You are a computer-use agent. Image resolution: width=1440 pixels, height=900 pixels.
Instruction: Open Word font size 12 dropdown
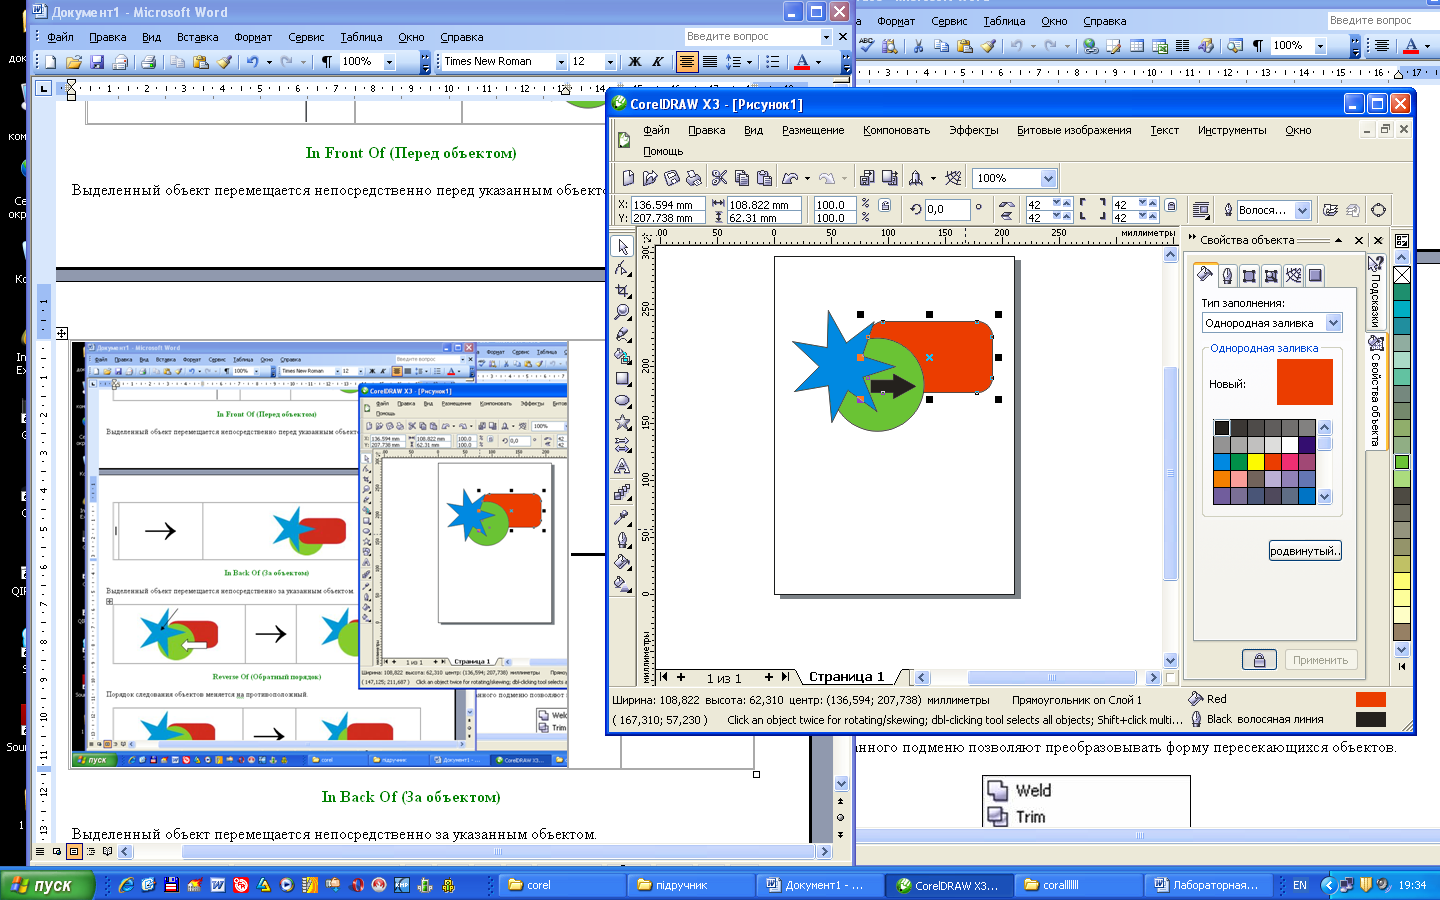[610, 62]
